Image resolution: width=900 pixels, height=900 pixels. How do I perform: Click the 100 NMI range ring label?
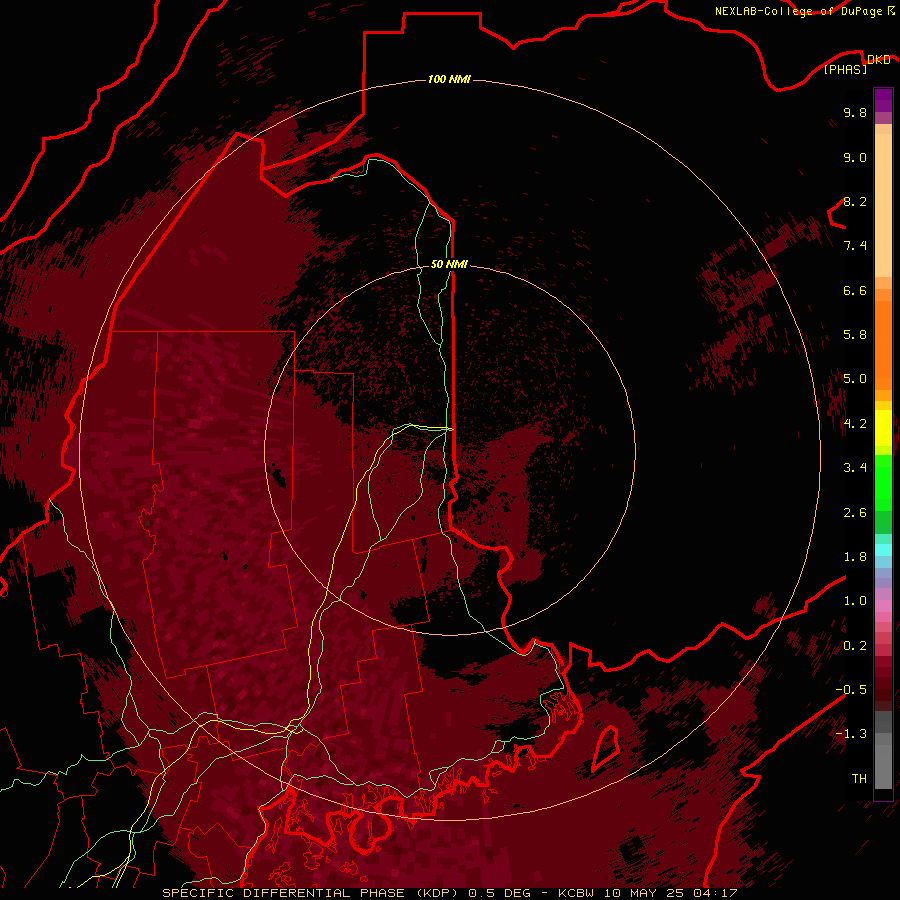tap(449, 79)
